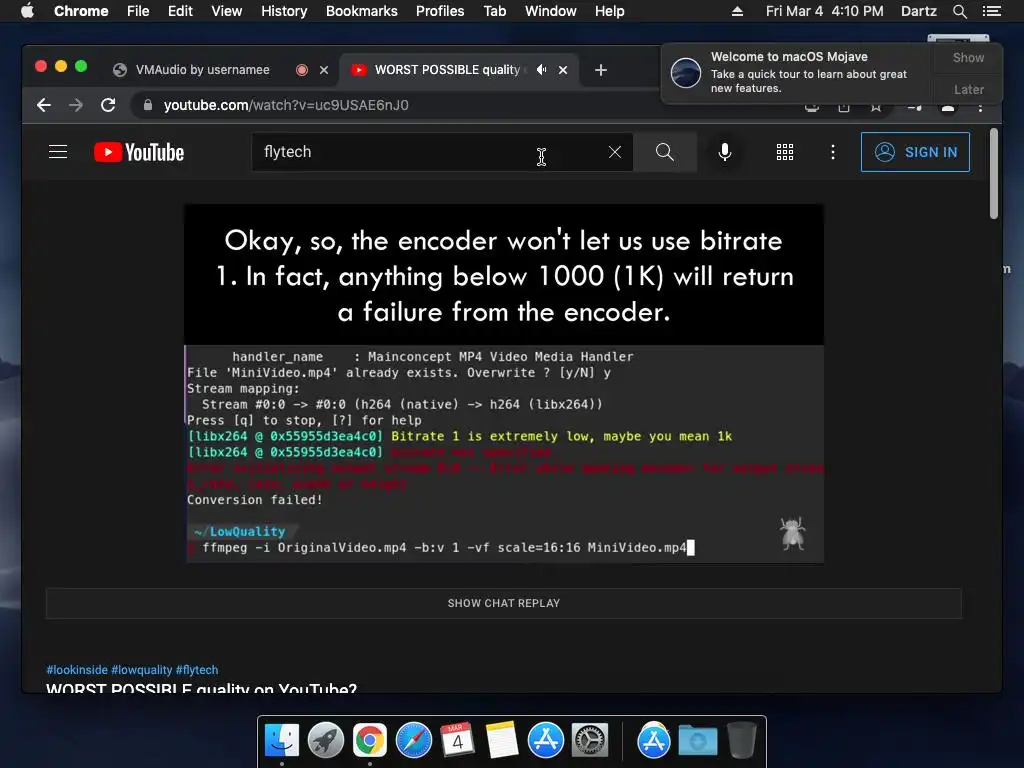Viewport: 1024px width, 768px height.
Task: Click the Dartz user menu
Action: tap(919, 11)
